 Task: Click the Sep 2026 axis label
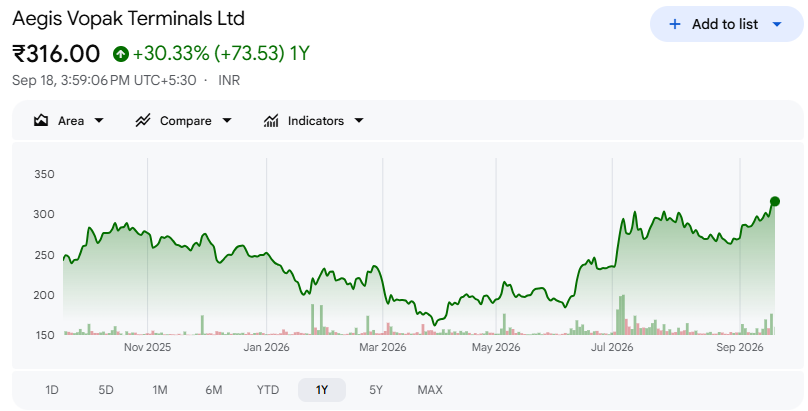pyautogui.click(x=740, y=347)
